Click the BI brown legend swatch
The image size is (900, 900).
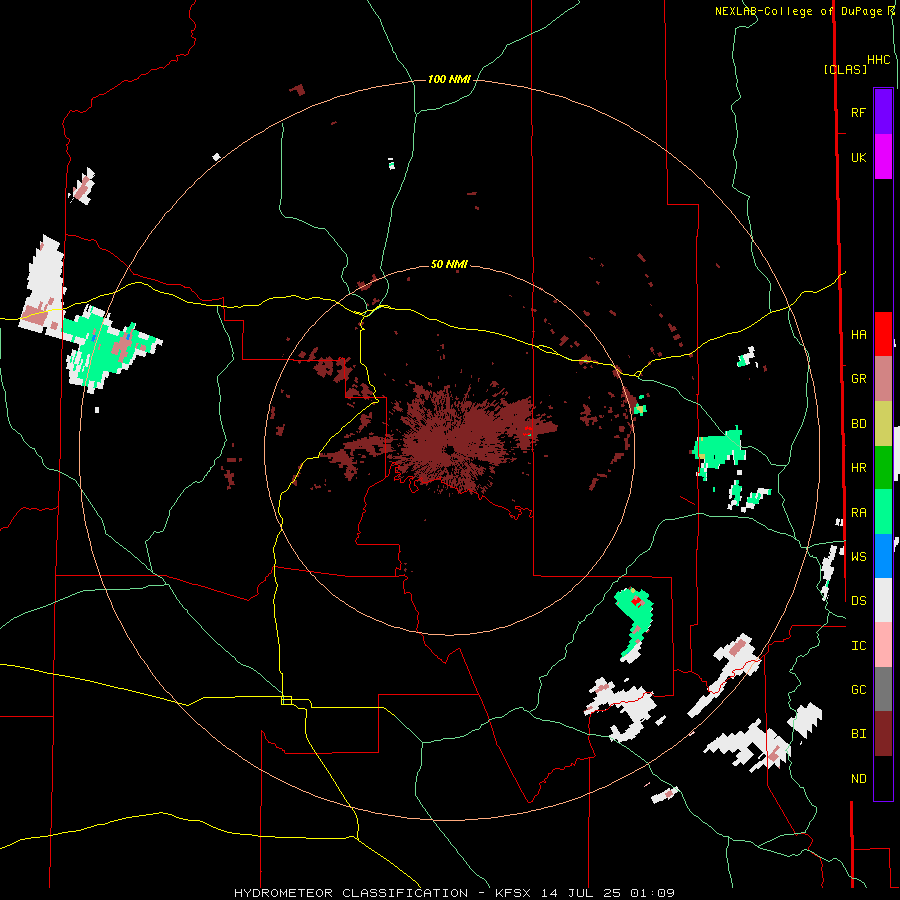point(883,734)
